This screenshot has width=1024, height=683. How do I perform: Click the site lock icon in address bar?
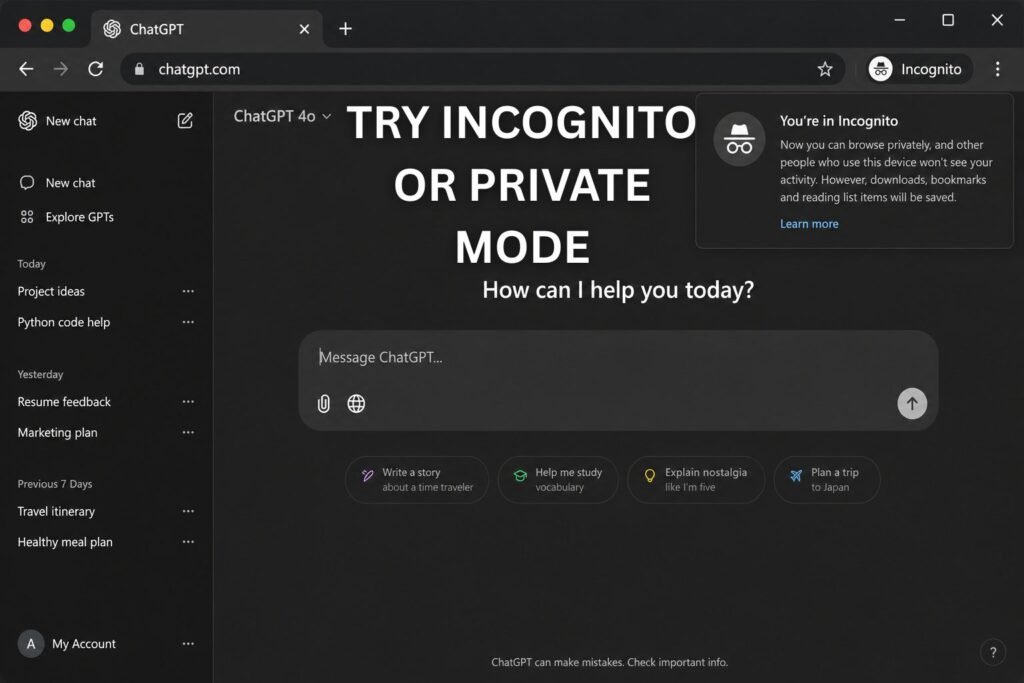(x=139, y=69)
